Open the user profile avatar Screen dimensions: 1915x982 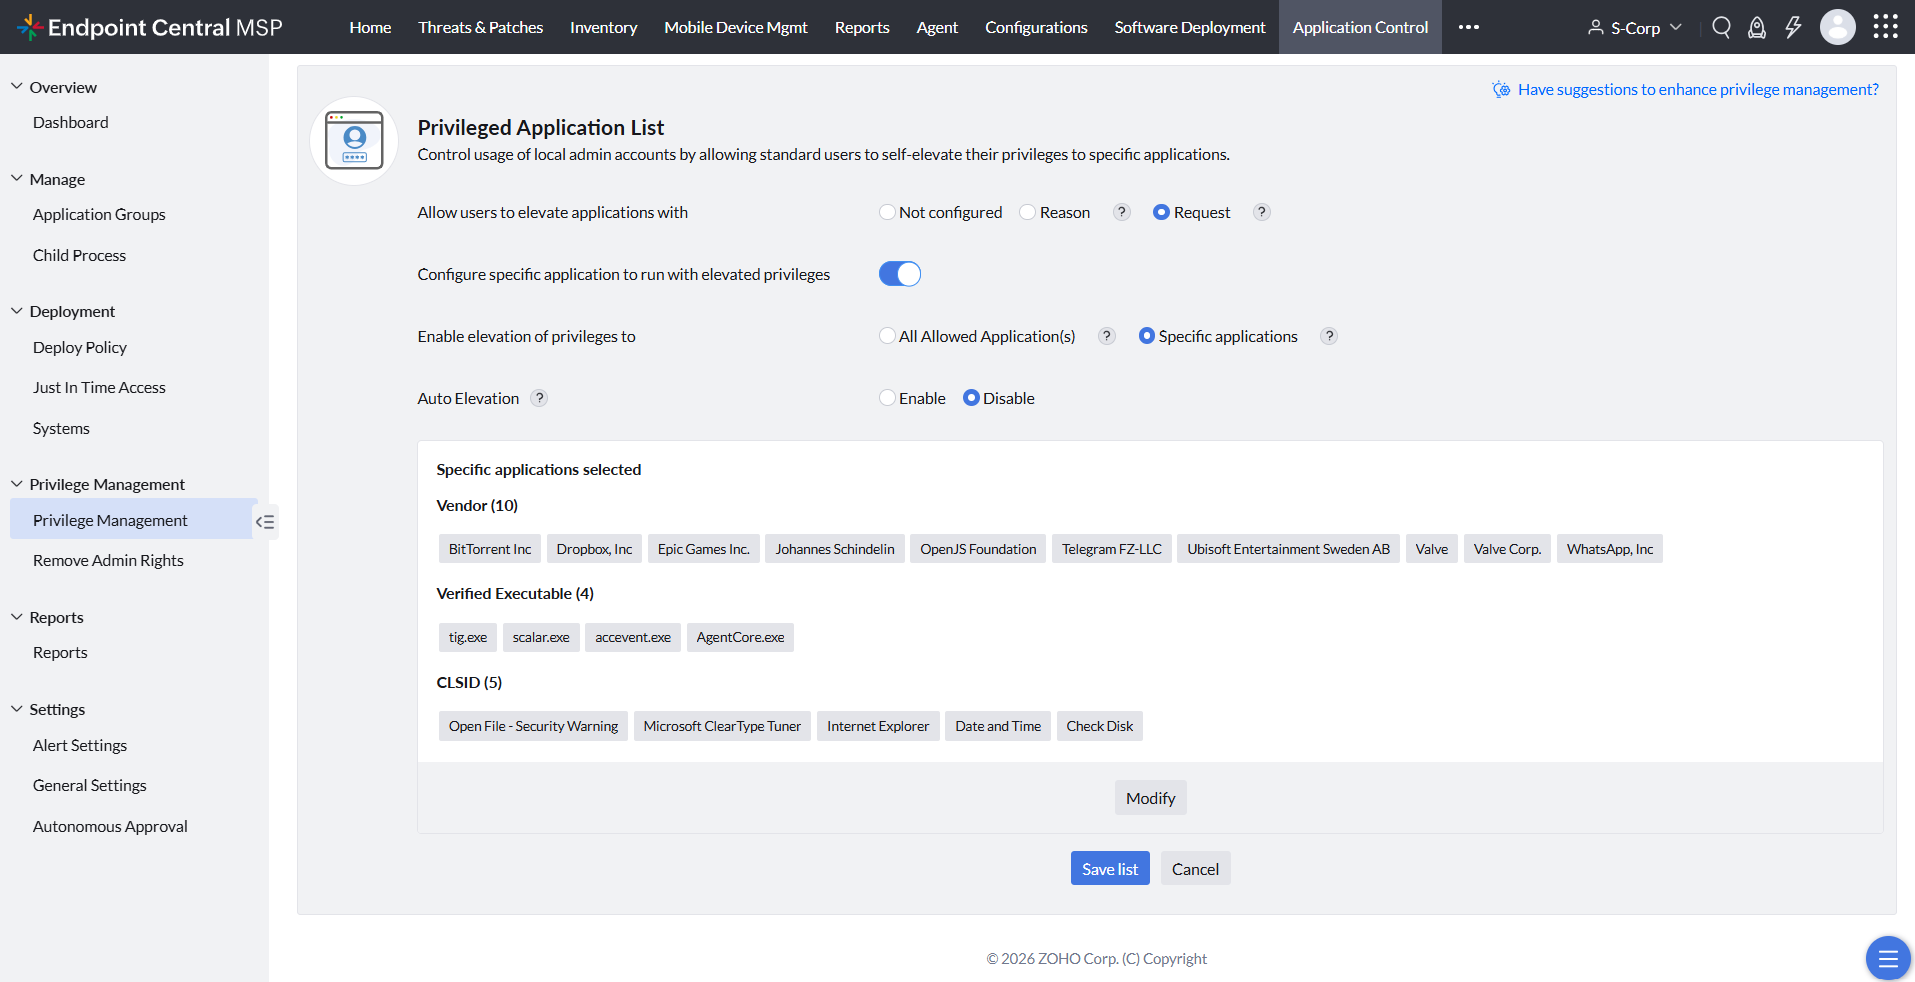click(x=1838, y=27)
